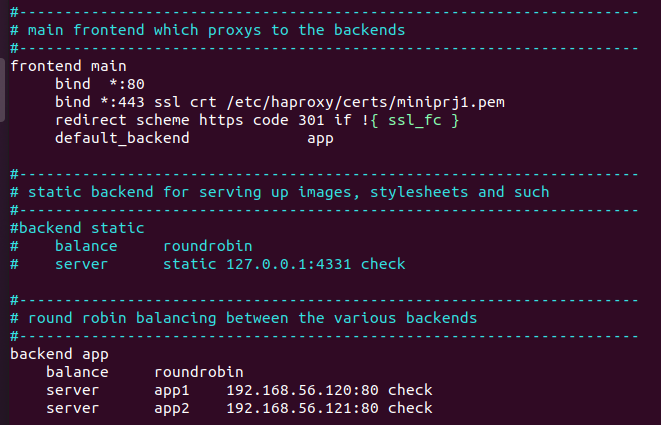Click the 'backend app' line

tap(59, 354)
